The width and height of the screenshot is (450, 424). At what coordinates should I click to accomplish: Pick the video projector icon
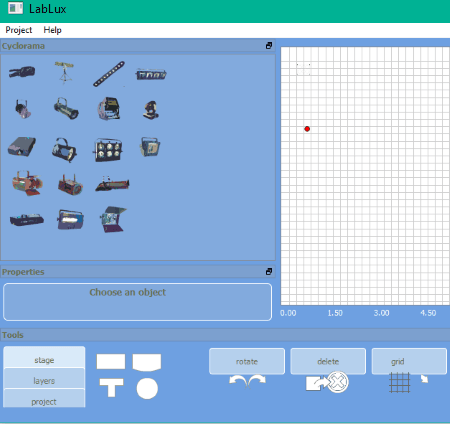22,147
